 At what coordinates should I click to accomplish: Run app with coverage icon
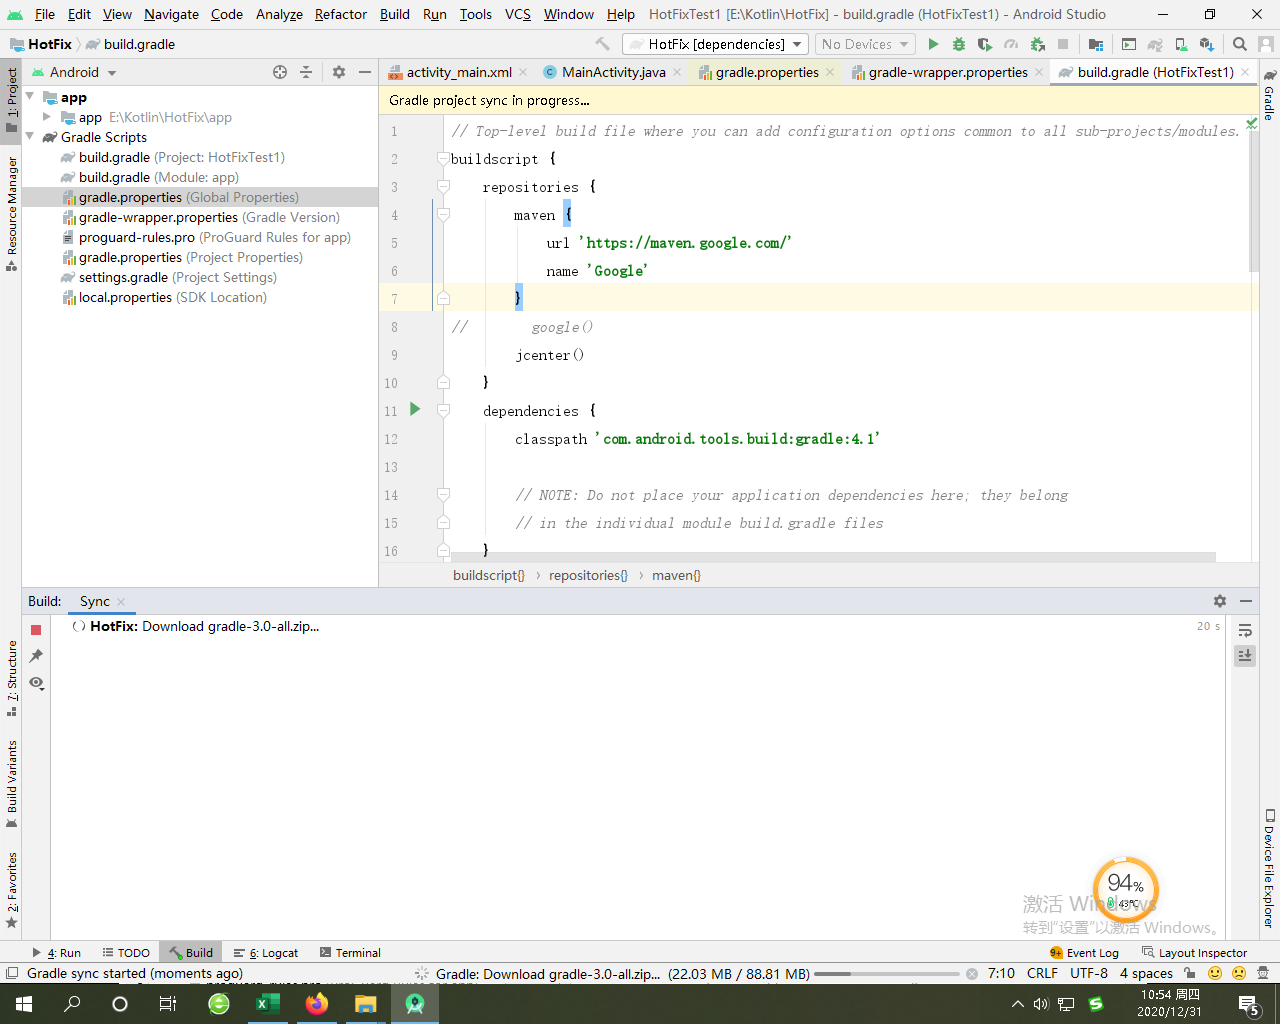coord(985,44)
